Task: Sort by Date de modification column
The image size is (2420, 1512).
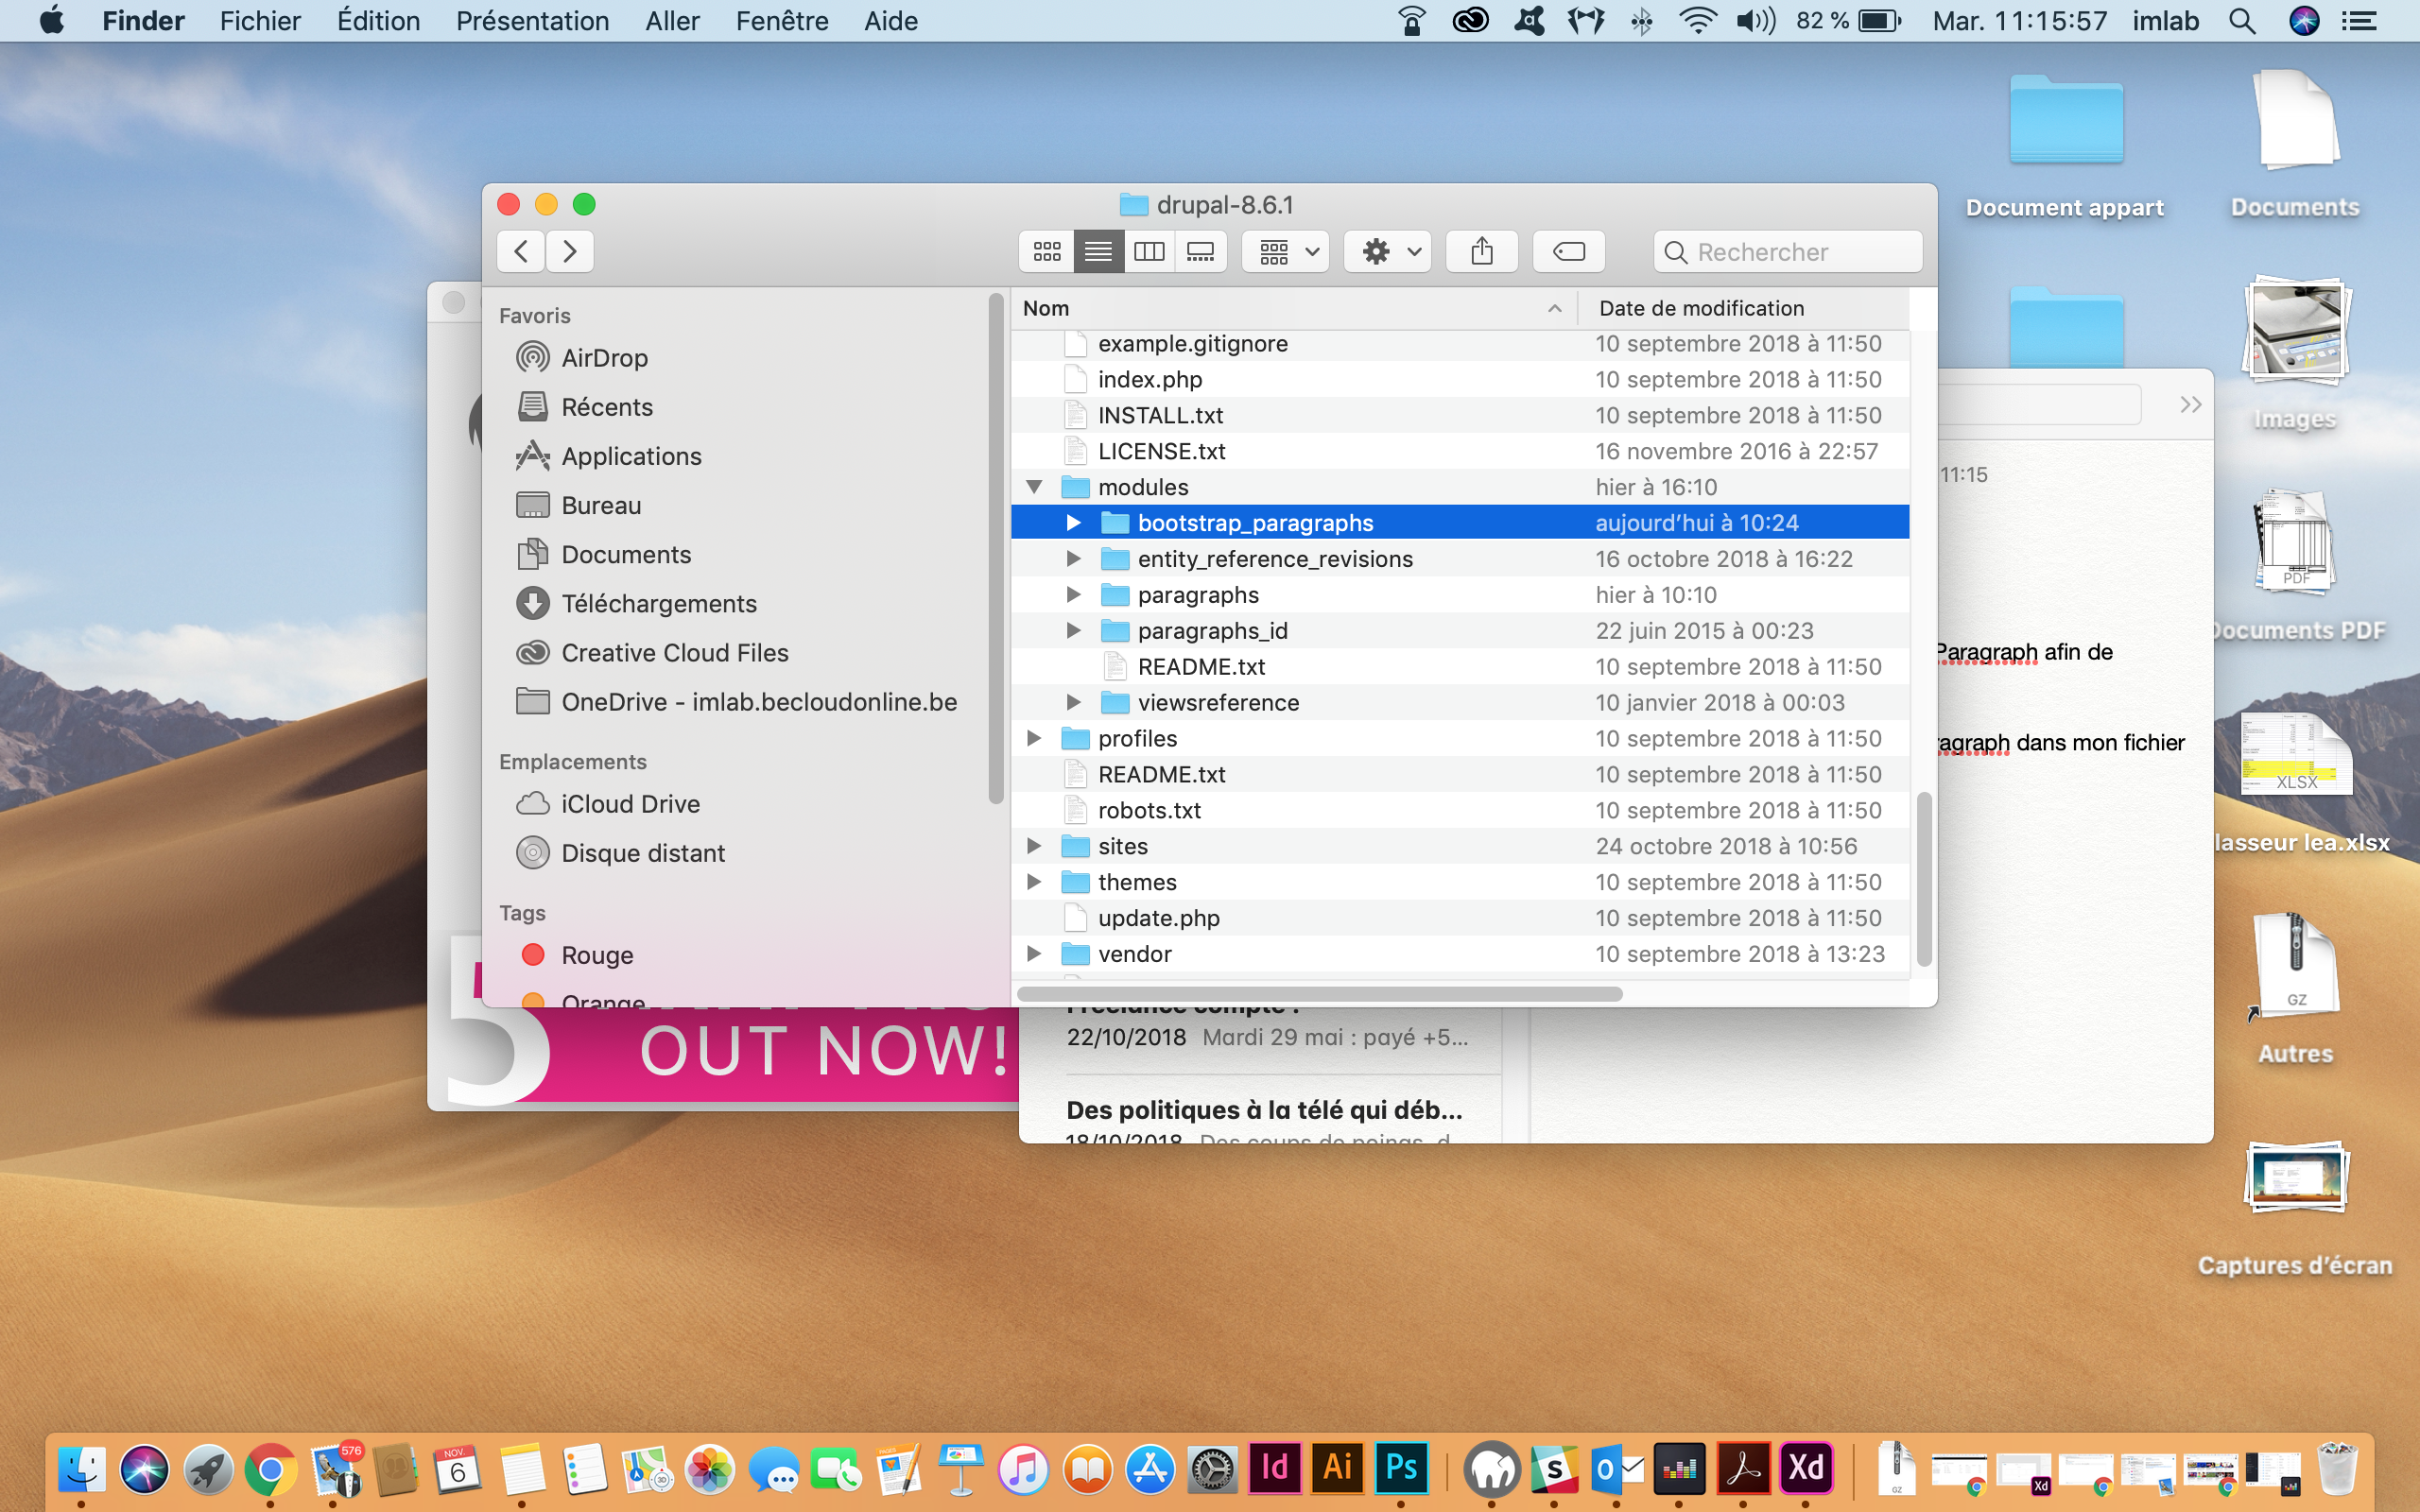Action: coord(1743,308)
